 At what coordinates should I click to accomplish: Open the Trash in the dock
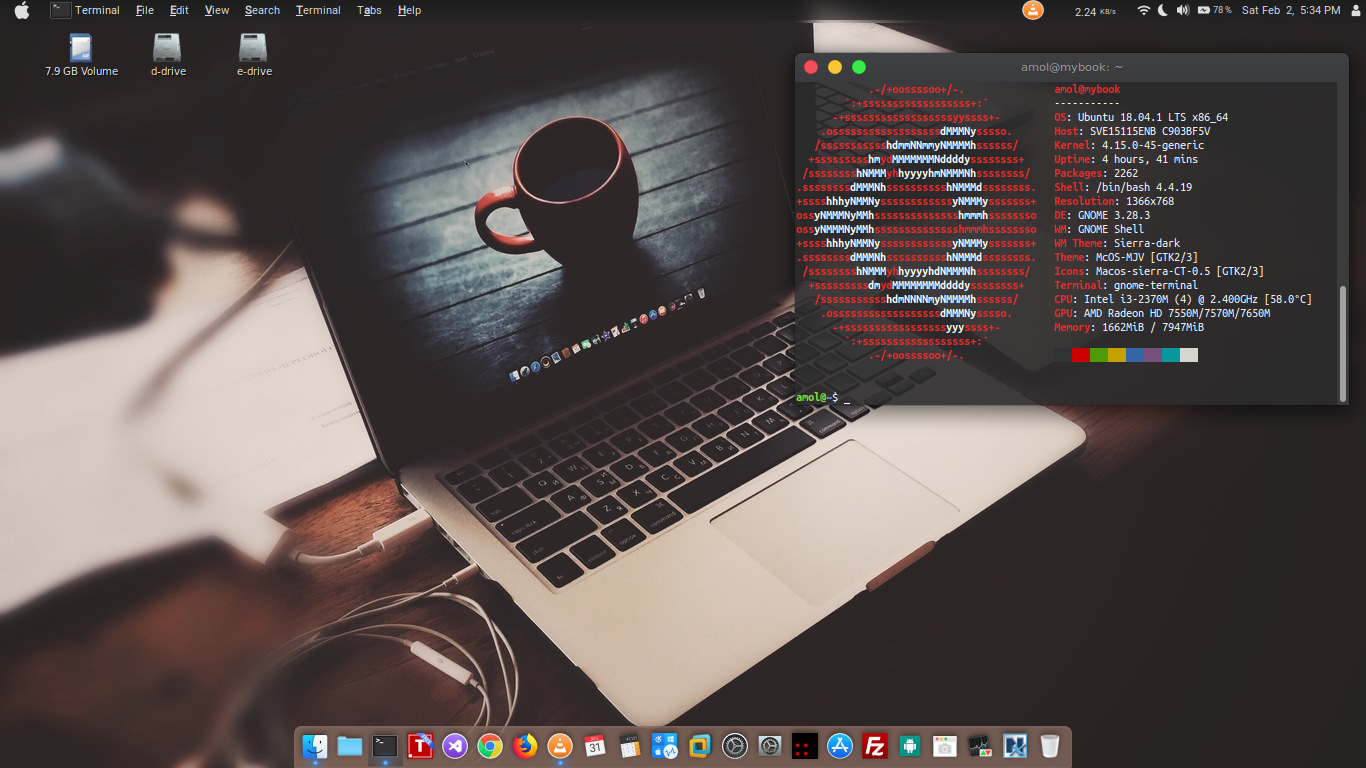[x=1049, y=746]
